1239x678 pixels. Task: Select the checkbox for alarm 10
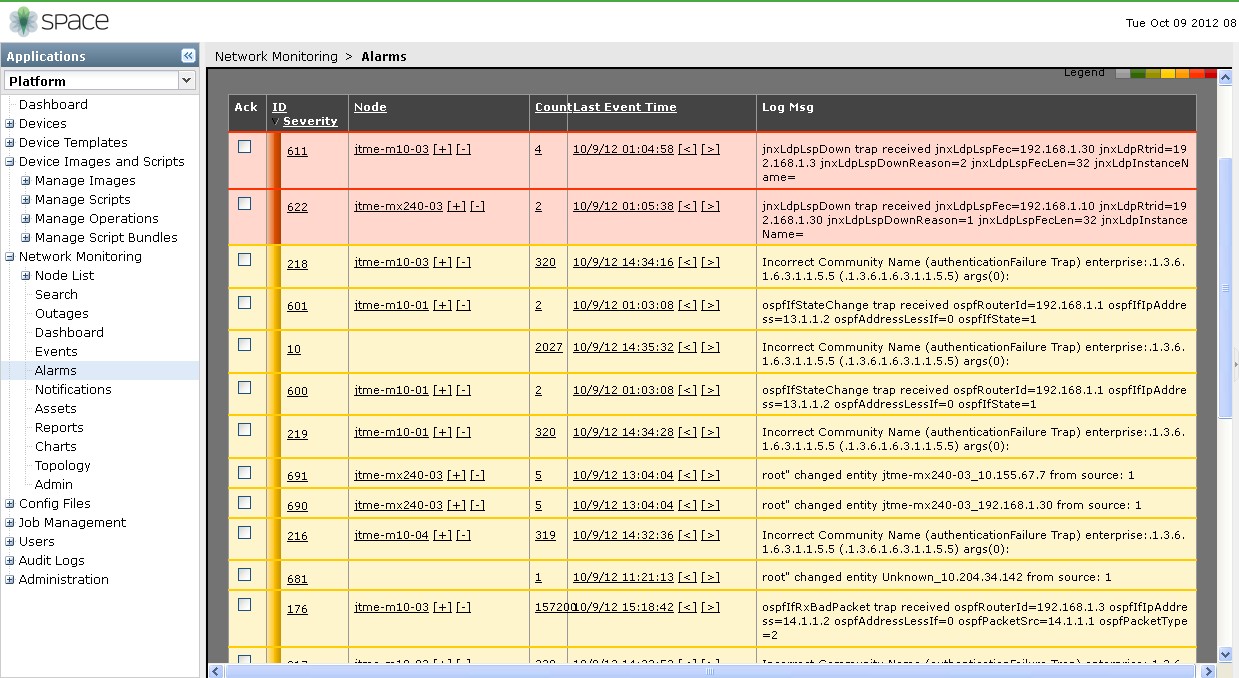(245, 345)
